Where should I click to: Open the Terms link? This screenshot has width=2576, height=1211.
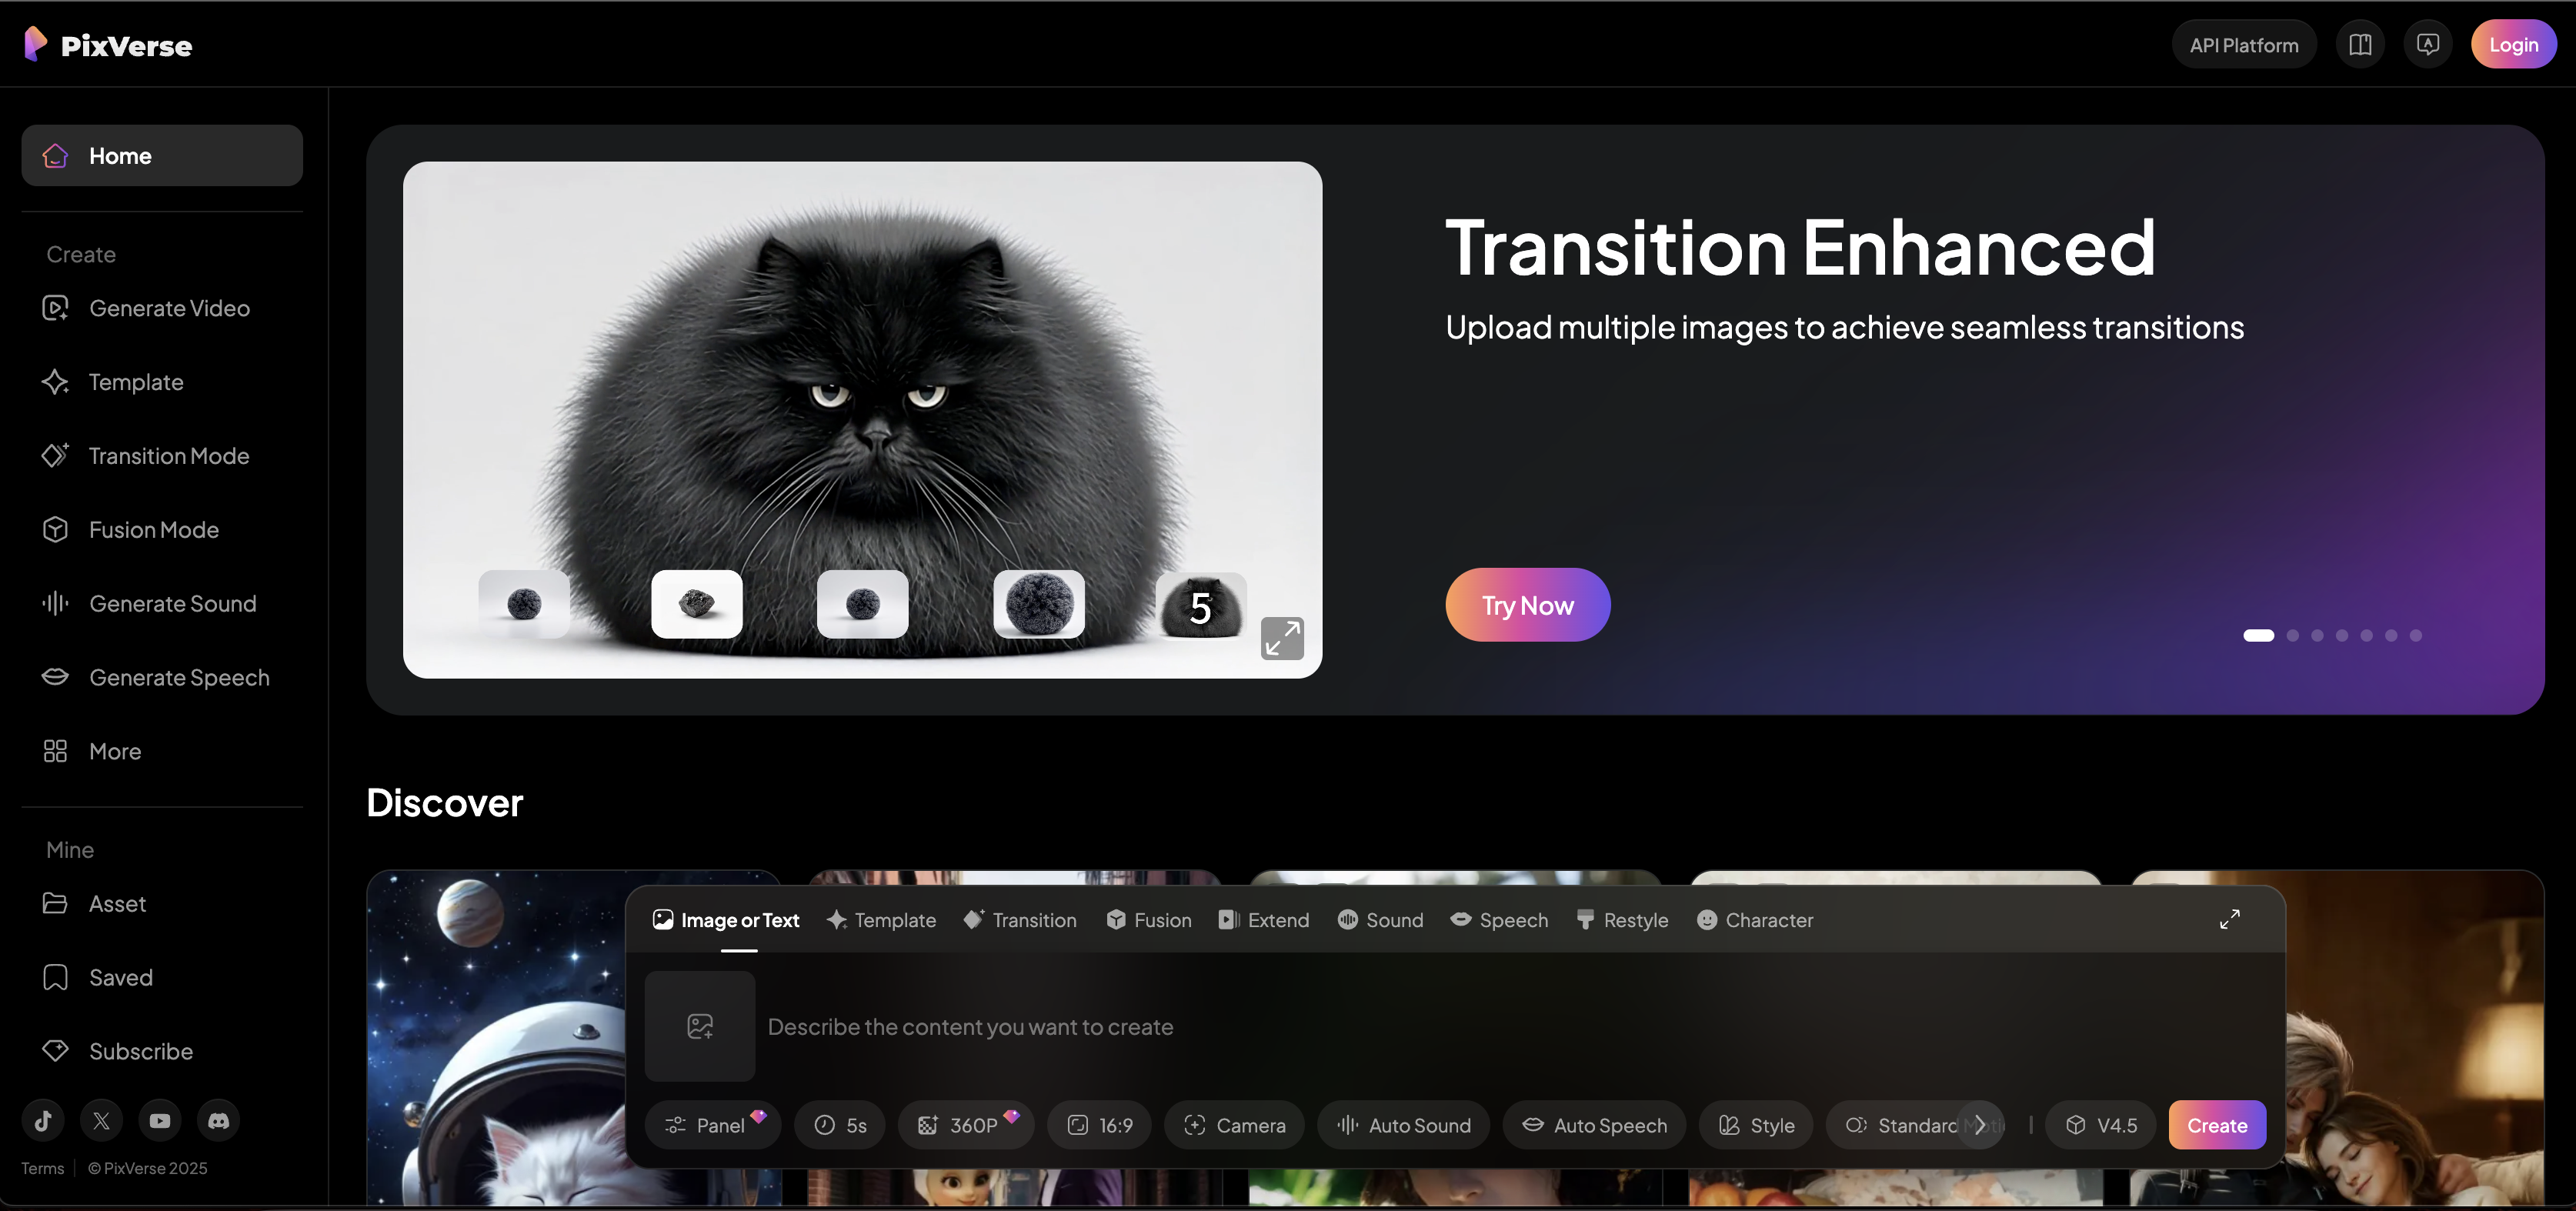point(42,1168)
